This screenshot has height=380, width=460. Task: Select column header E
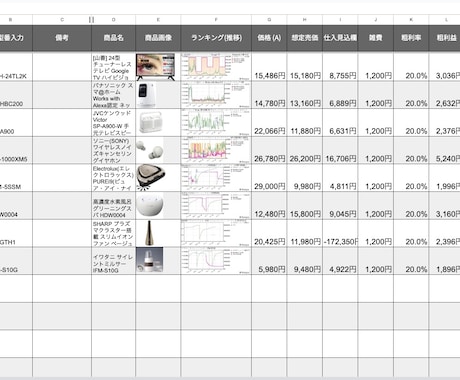[158, 20]
